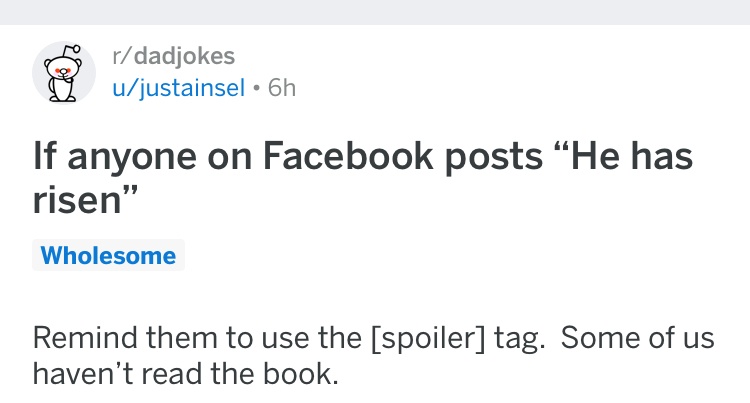The image size is (750, 403).
Task: Click the word "posts" in the title
Action: (x=494, y=158)
